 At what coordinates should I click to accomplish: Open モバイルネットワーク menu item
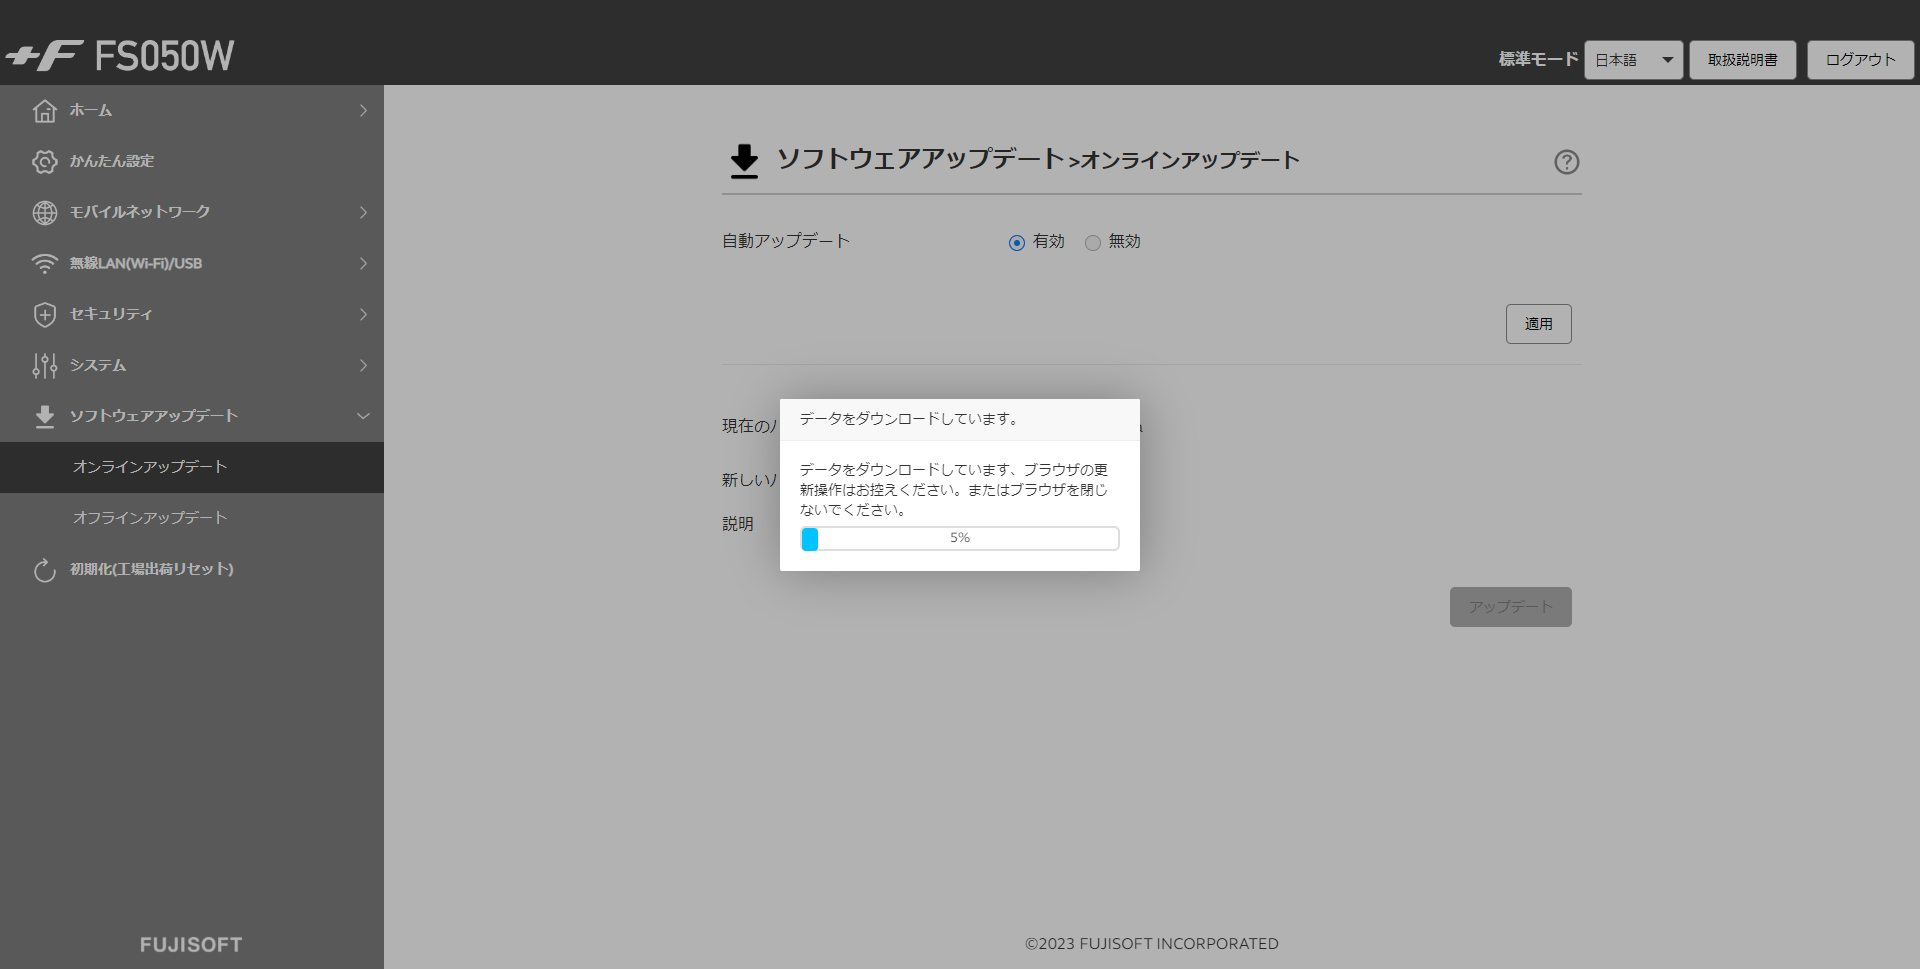pyautogui.click(x=192, y=213)
